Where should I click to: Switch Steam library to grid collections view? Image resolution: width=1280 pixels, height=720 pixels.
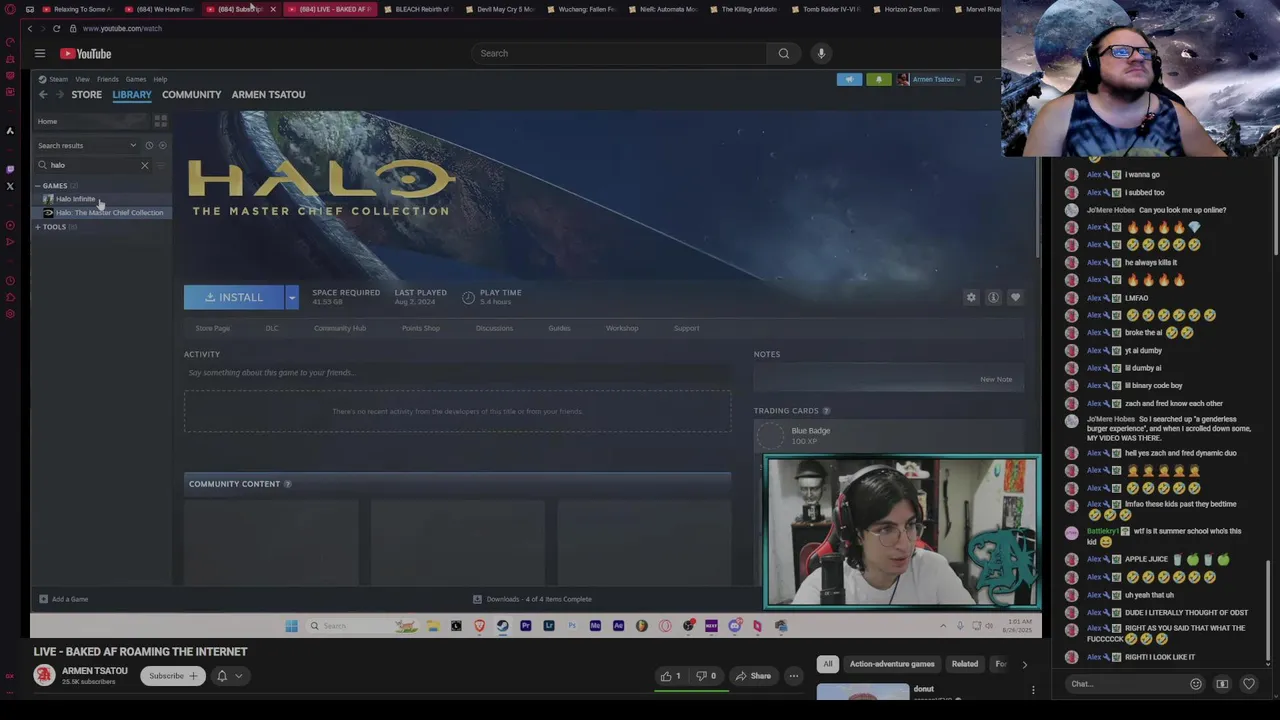[160, 121]
